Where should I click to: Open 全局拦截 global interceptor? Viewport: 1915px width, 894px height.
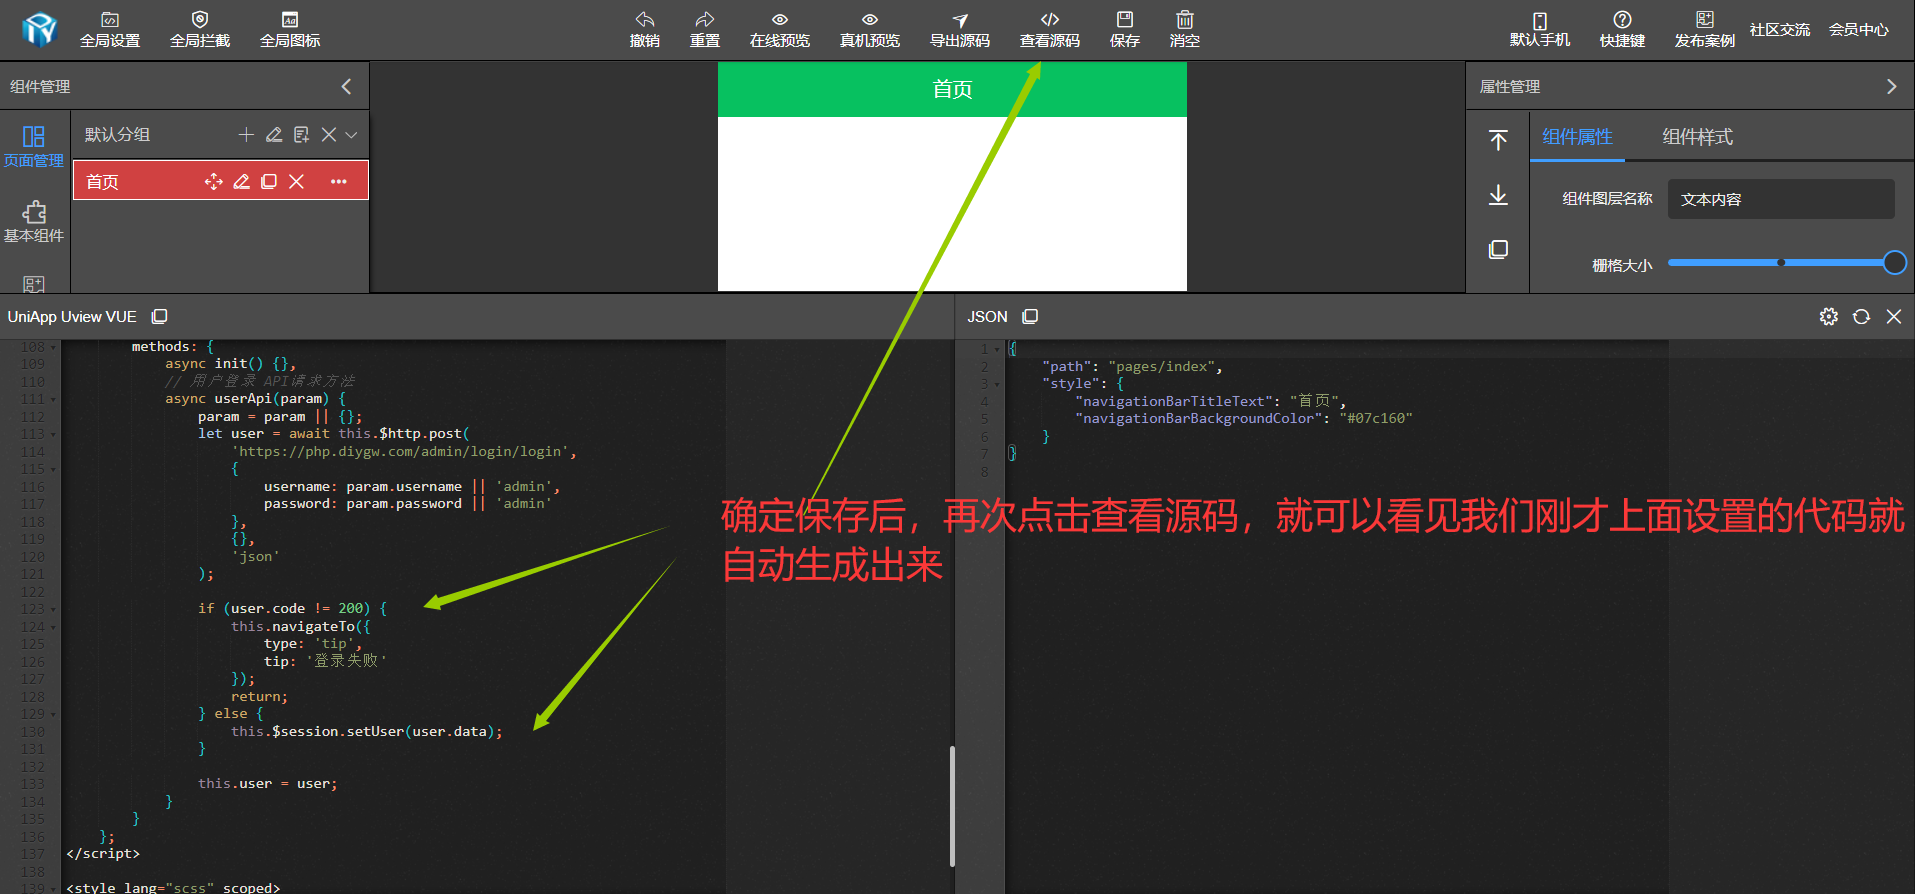point(200,30)
